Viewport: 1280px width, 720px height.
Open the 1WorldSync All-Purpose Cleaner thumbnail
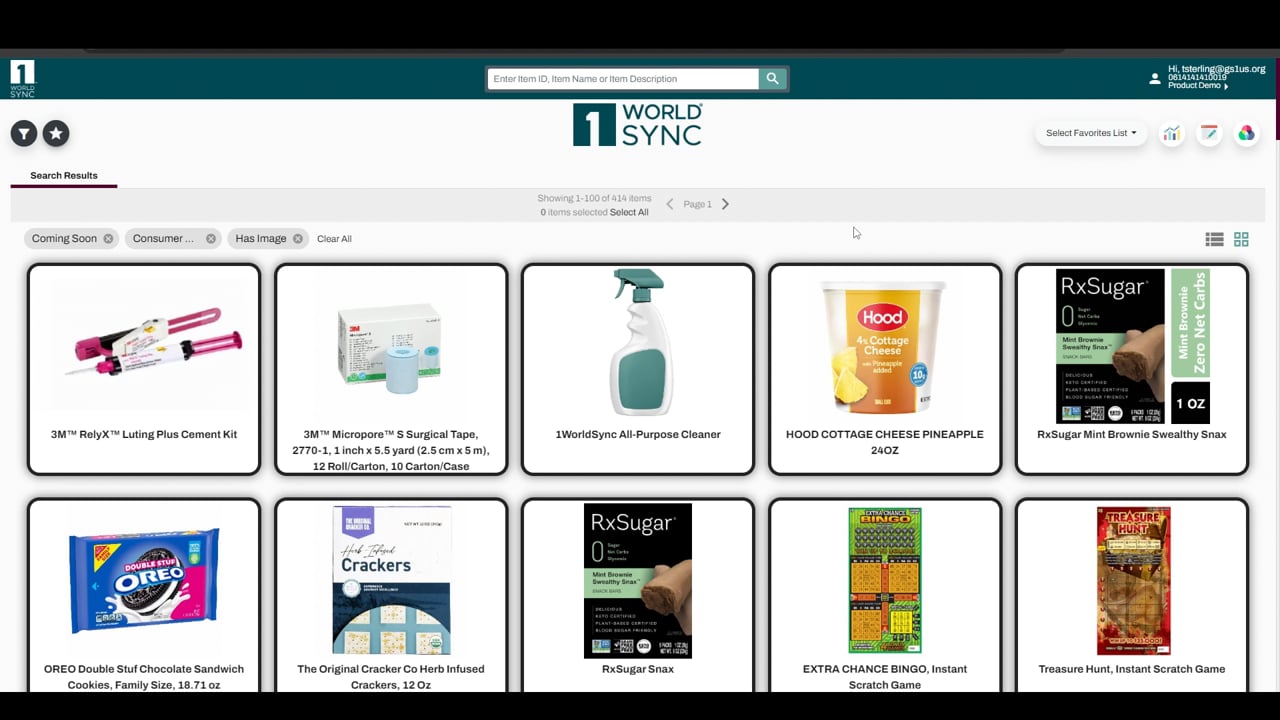click(x=638, y=342)
